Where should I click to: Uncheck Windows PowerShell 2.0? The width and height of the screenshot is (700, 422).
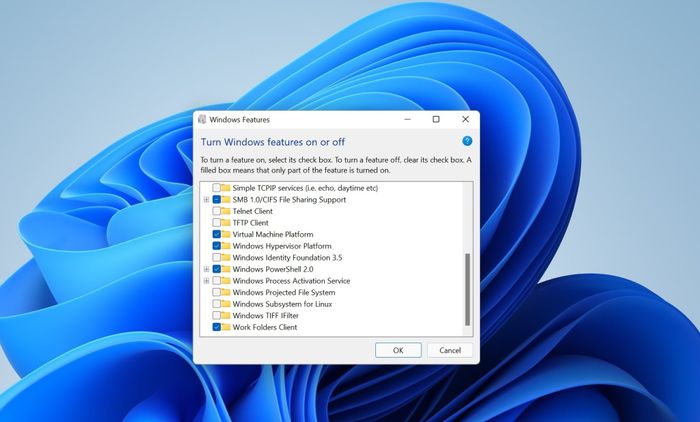pos(217,269)
